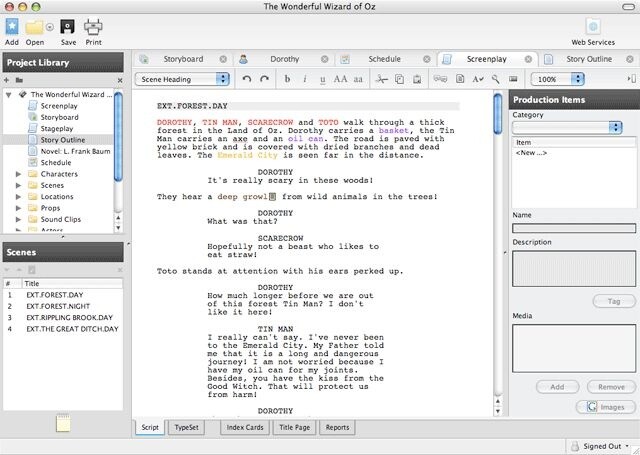Screen dimensions: 640x455
Task: Switch to the Index Cards view tab
Action: [244, 427]
